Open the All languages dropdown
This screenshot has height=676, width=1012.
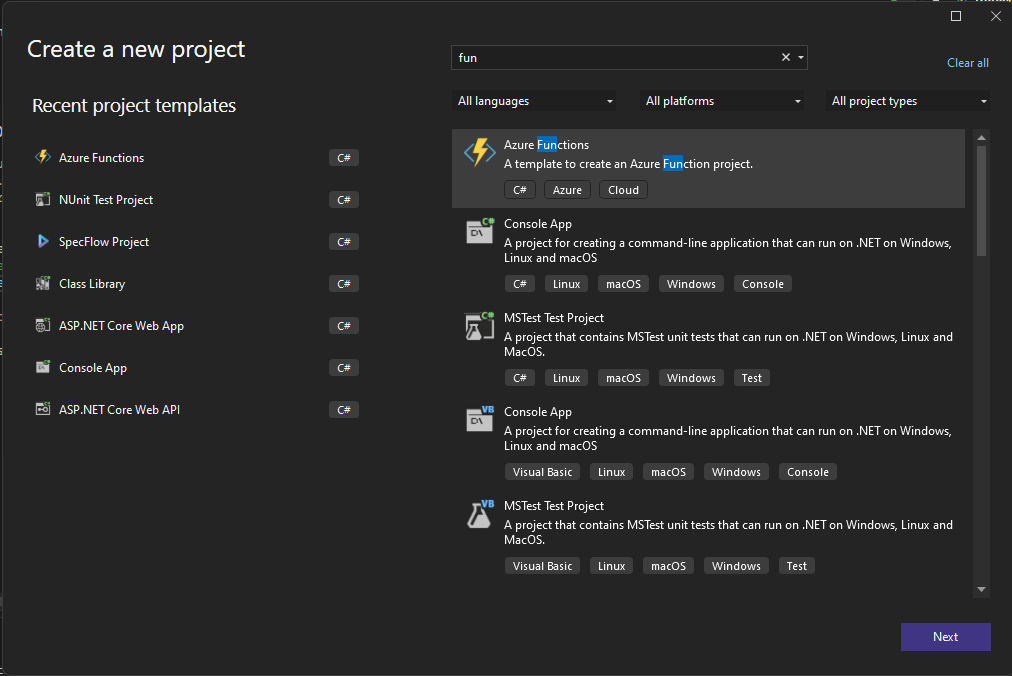(535, 101)
